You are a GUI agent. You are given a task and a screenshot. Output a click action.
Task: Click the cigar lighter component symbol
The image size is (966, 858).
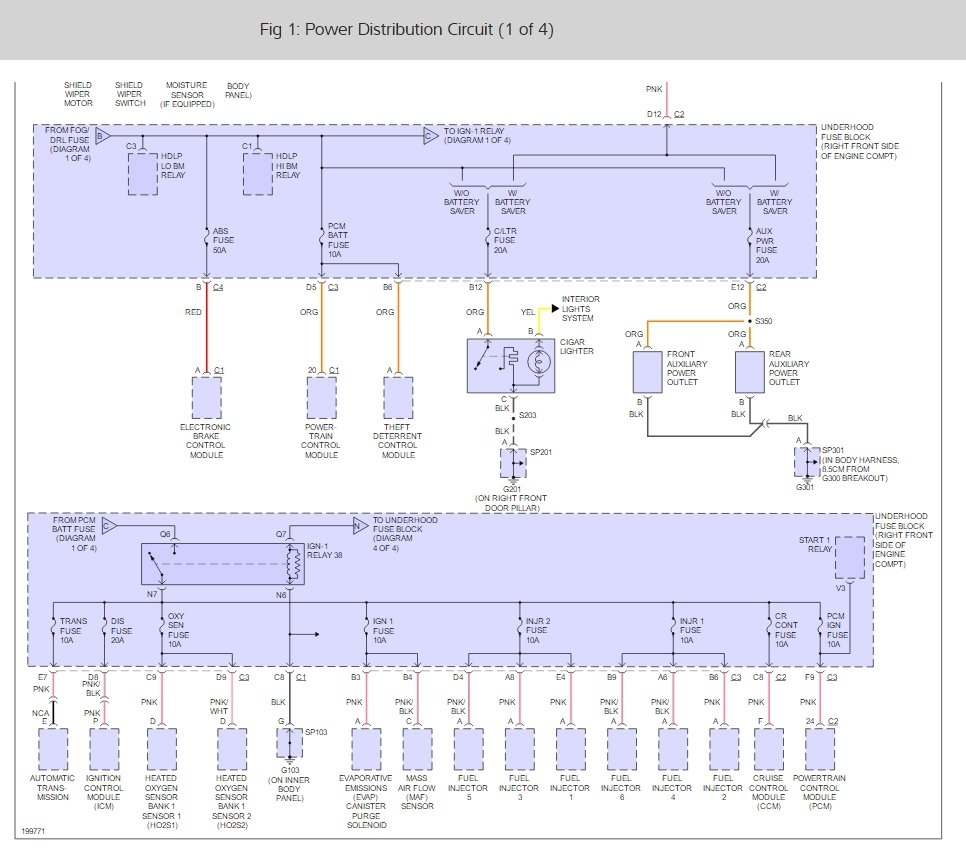point(511,365)
